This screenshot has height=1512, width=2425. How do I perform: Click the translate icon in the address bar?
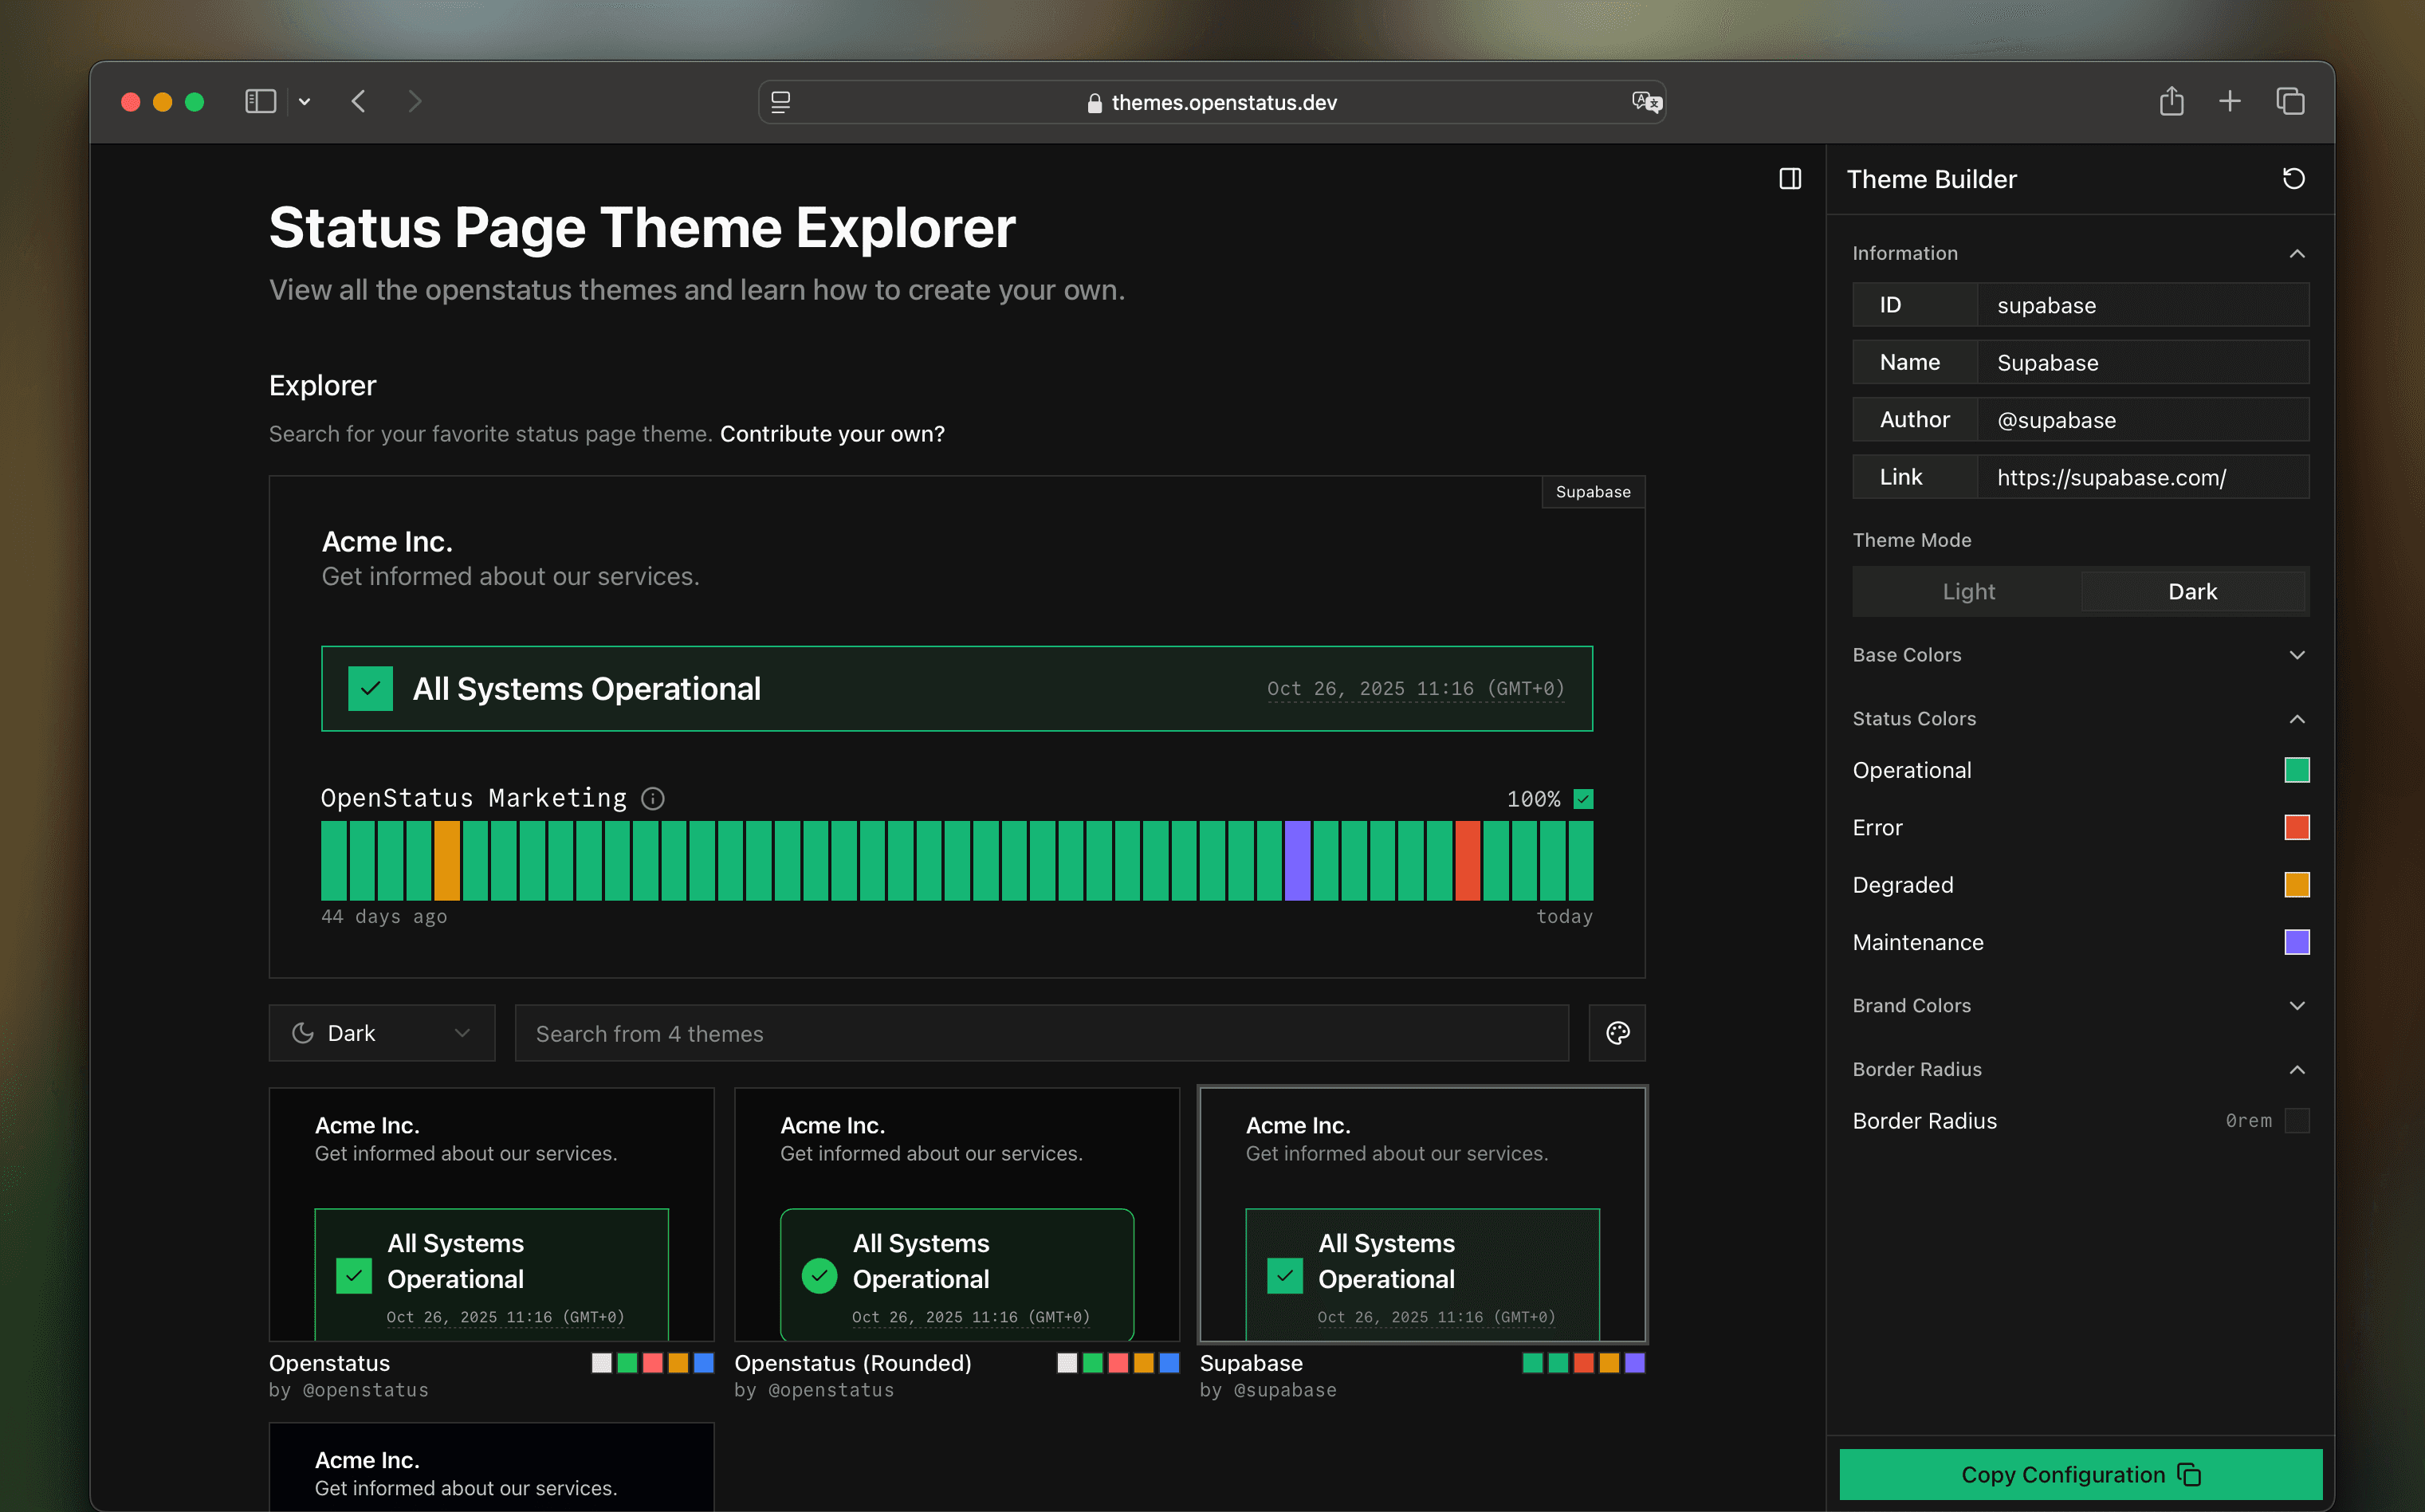tap(1646, 102)
